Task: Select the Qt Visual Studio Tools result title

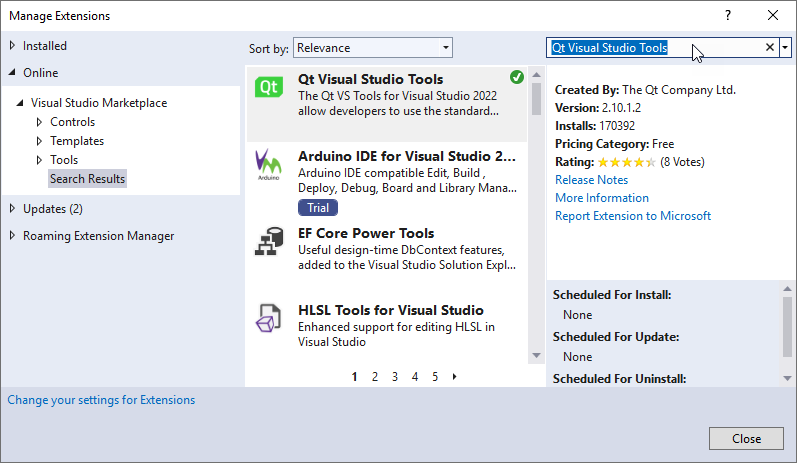Action: pos(370,79)
